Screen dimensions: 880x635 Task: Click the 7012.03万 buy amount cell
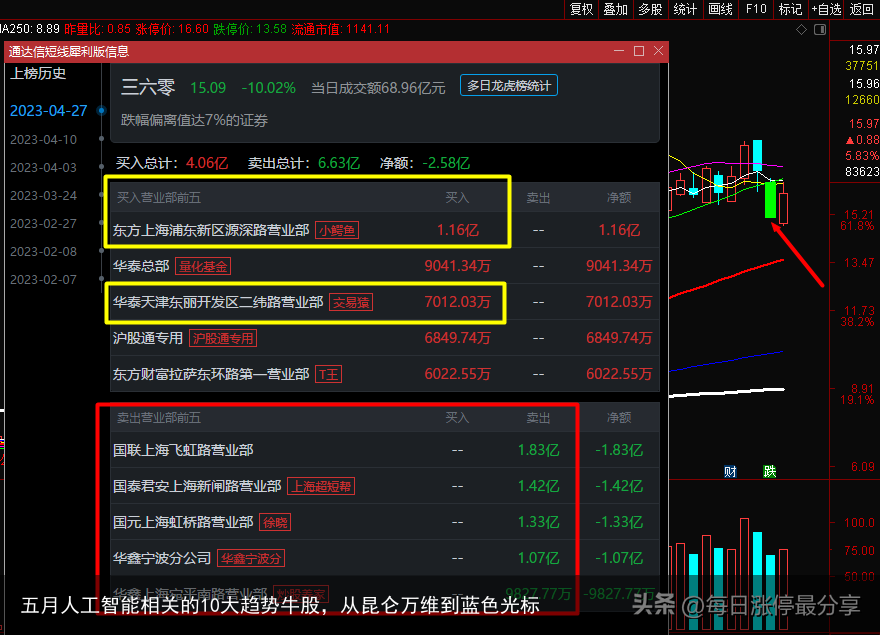point(457,302)
